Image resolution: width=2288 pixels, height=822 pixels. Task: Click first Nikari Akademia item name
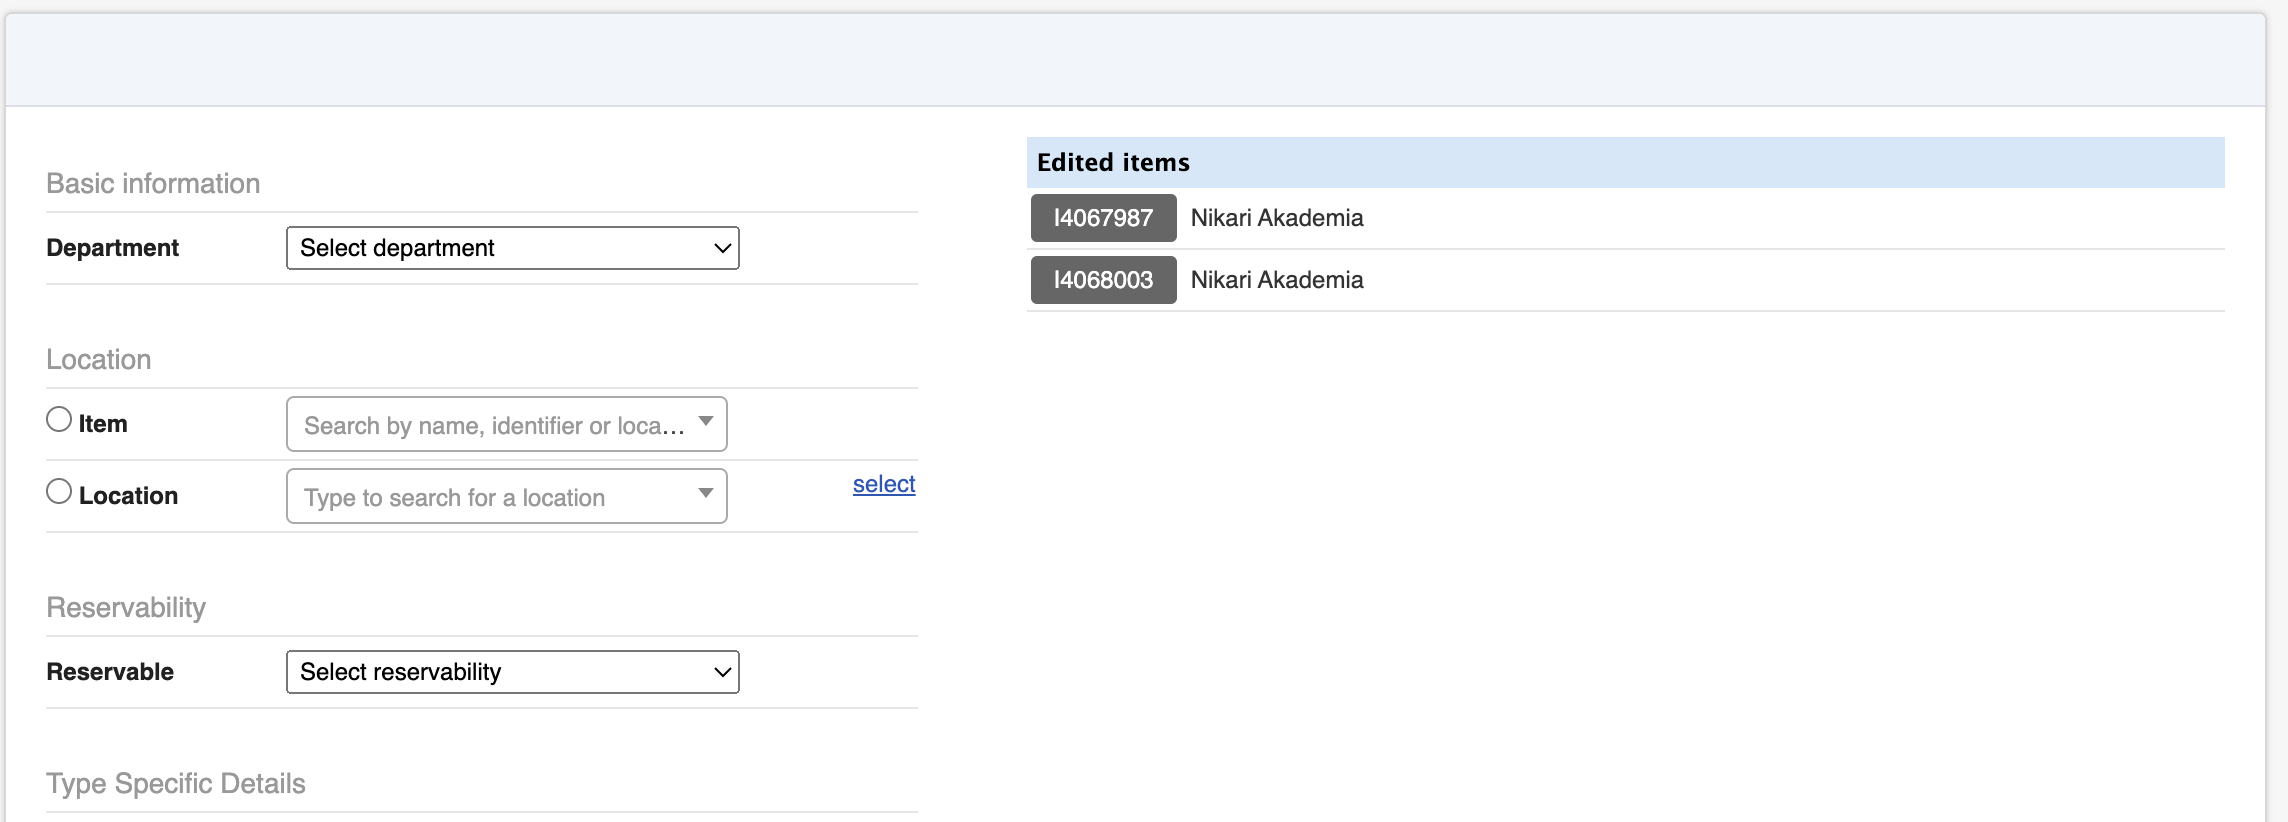point(1277,218)
